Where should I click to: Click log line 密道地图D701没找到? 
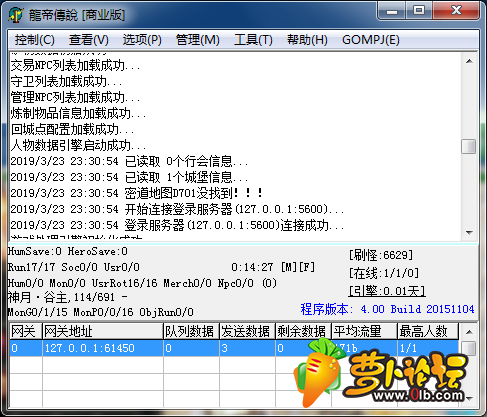137,193
